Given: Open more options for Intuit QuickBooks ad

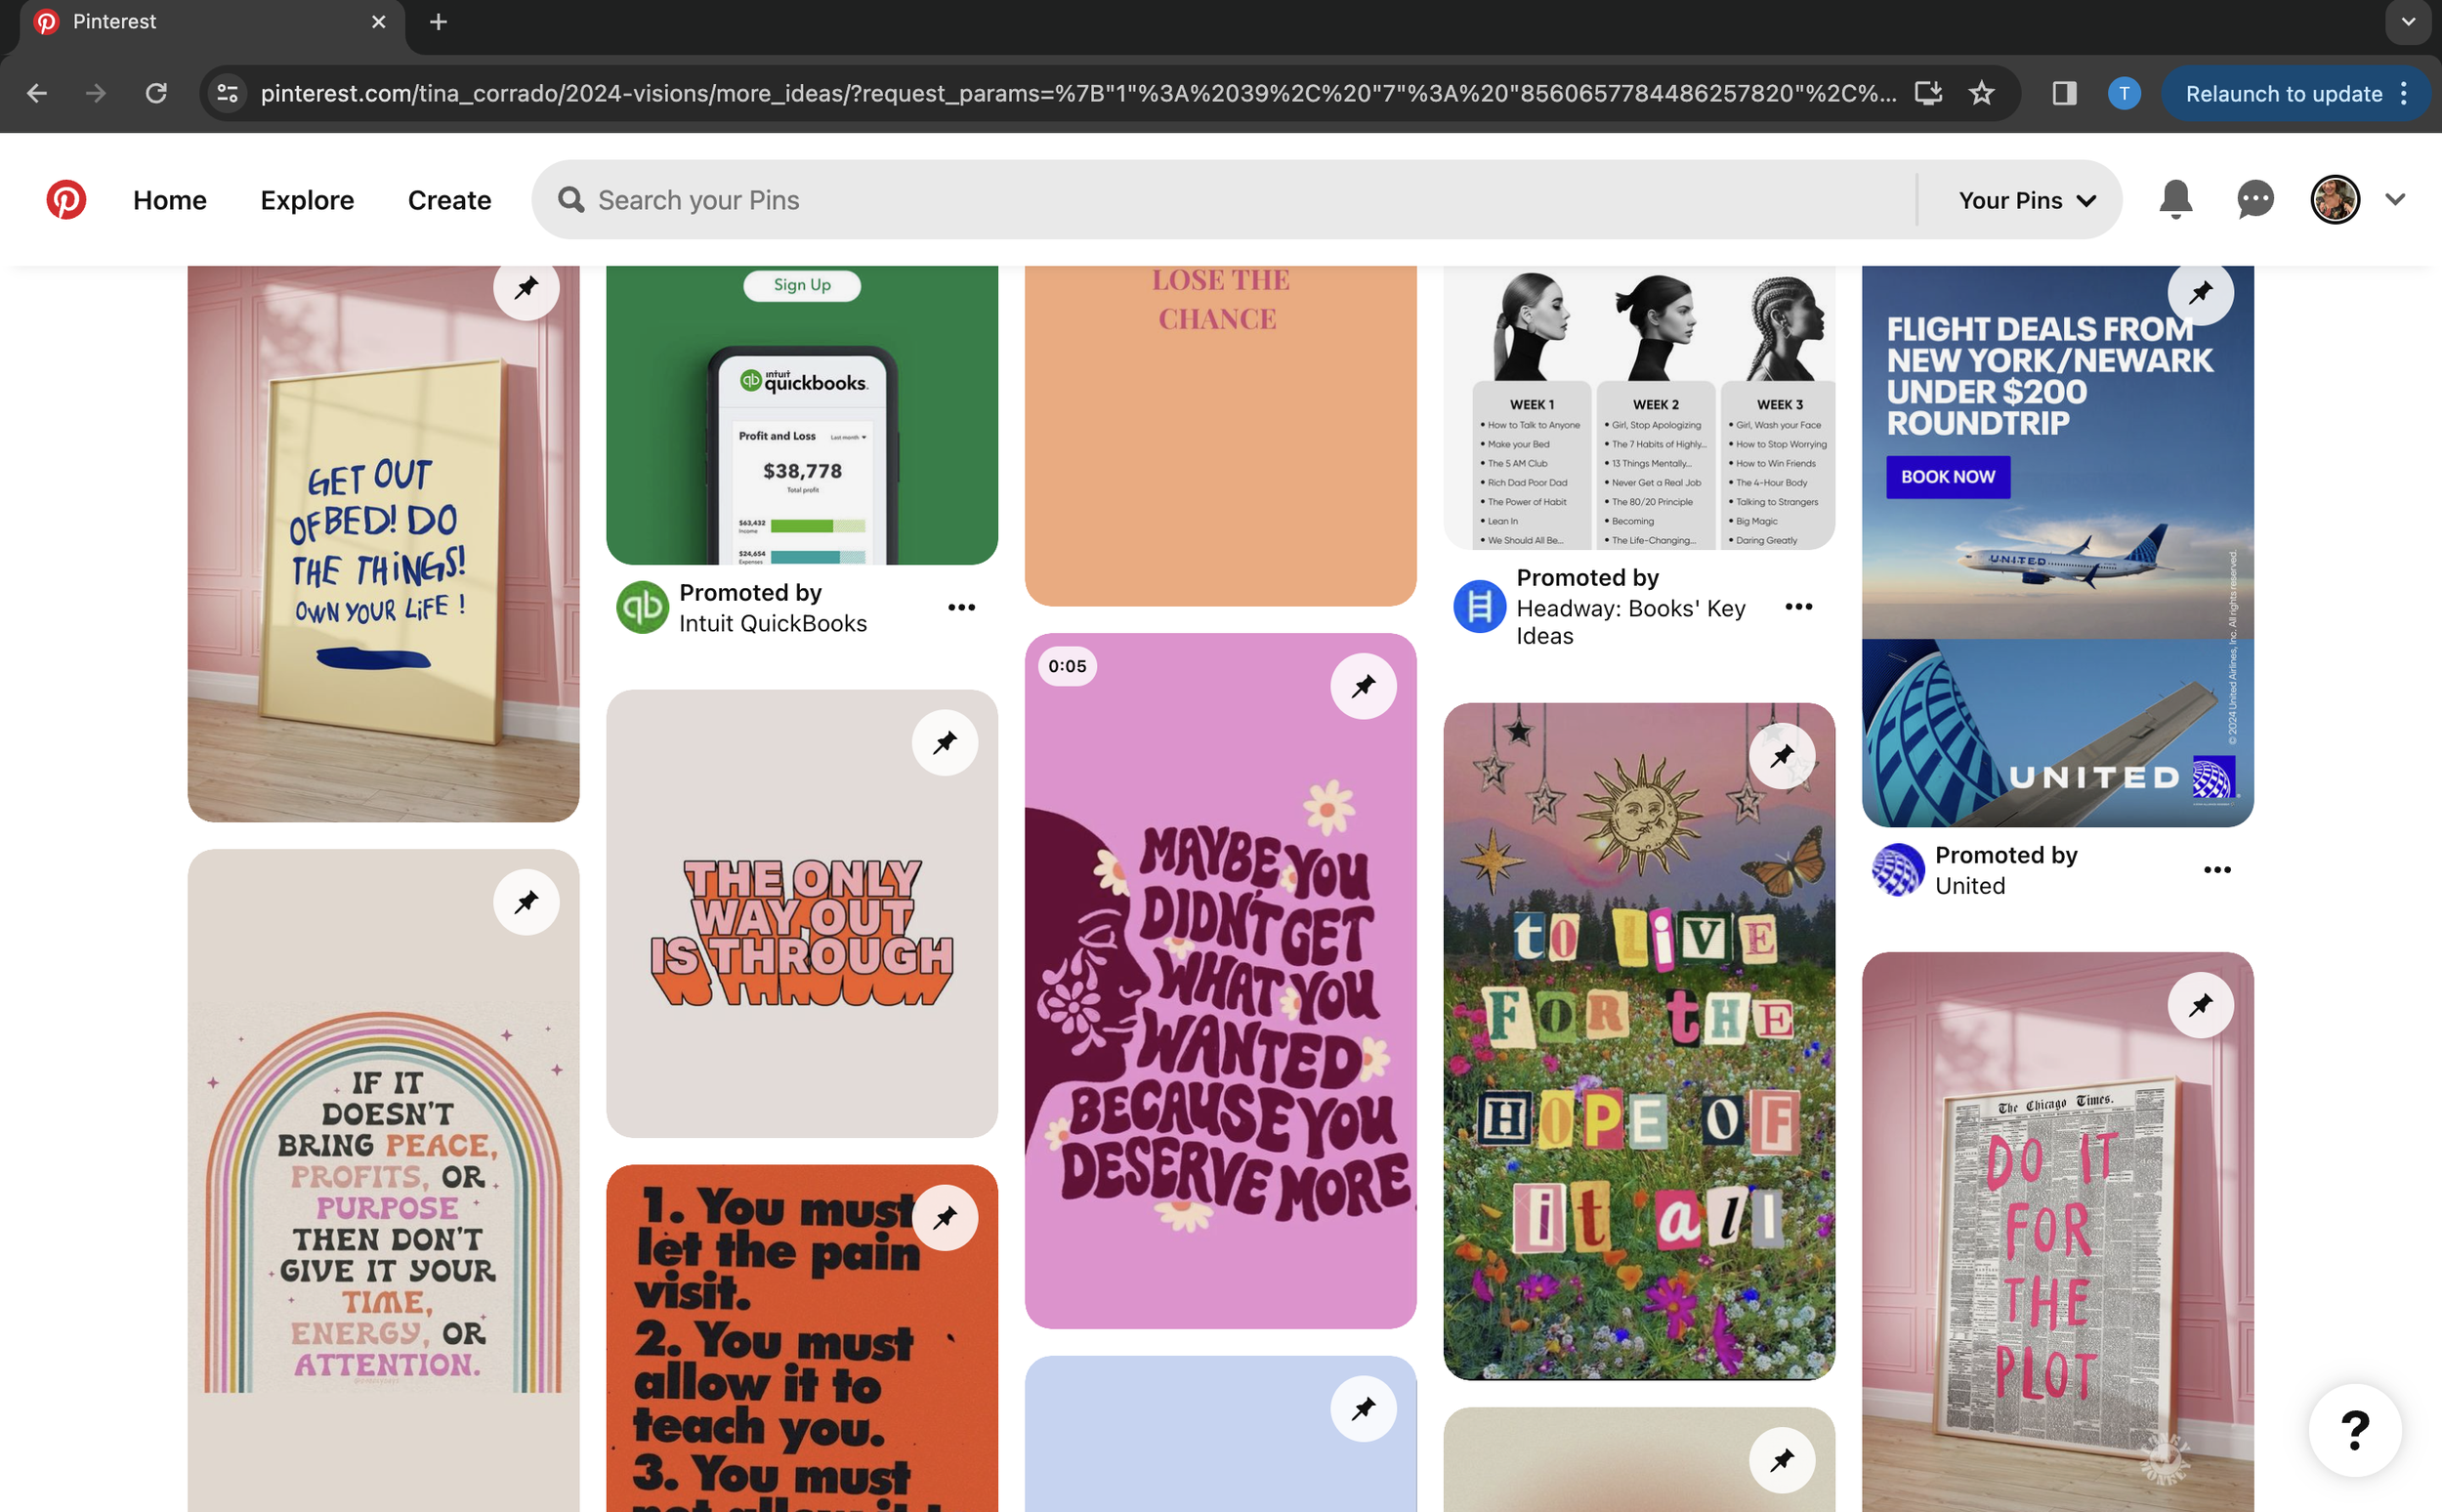Looking at the screenshot, I should pos(961,608).
